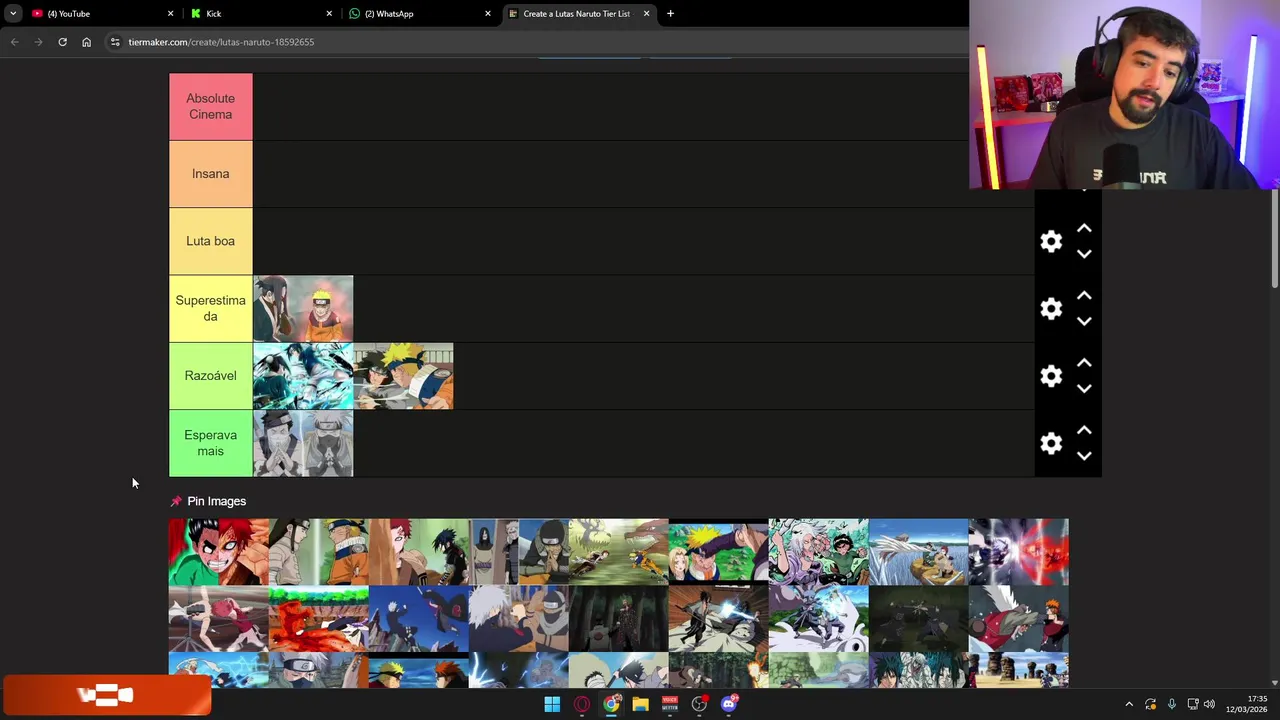Click the Luta boa tier label

tap(210, 241)
